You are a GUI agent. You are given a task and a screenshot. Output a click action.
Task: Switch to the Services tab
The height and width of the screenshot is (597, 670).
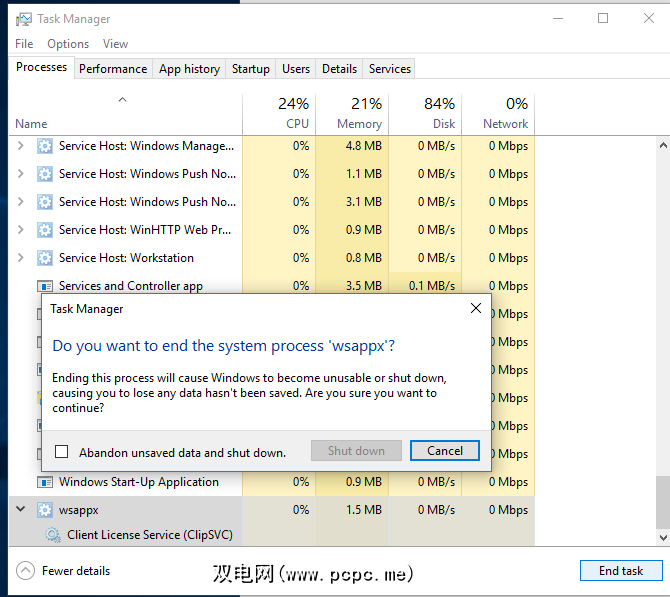coord(390,69)
